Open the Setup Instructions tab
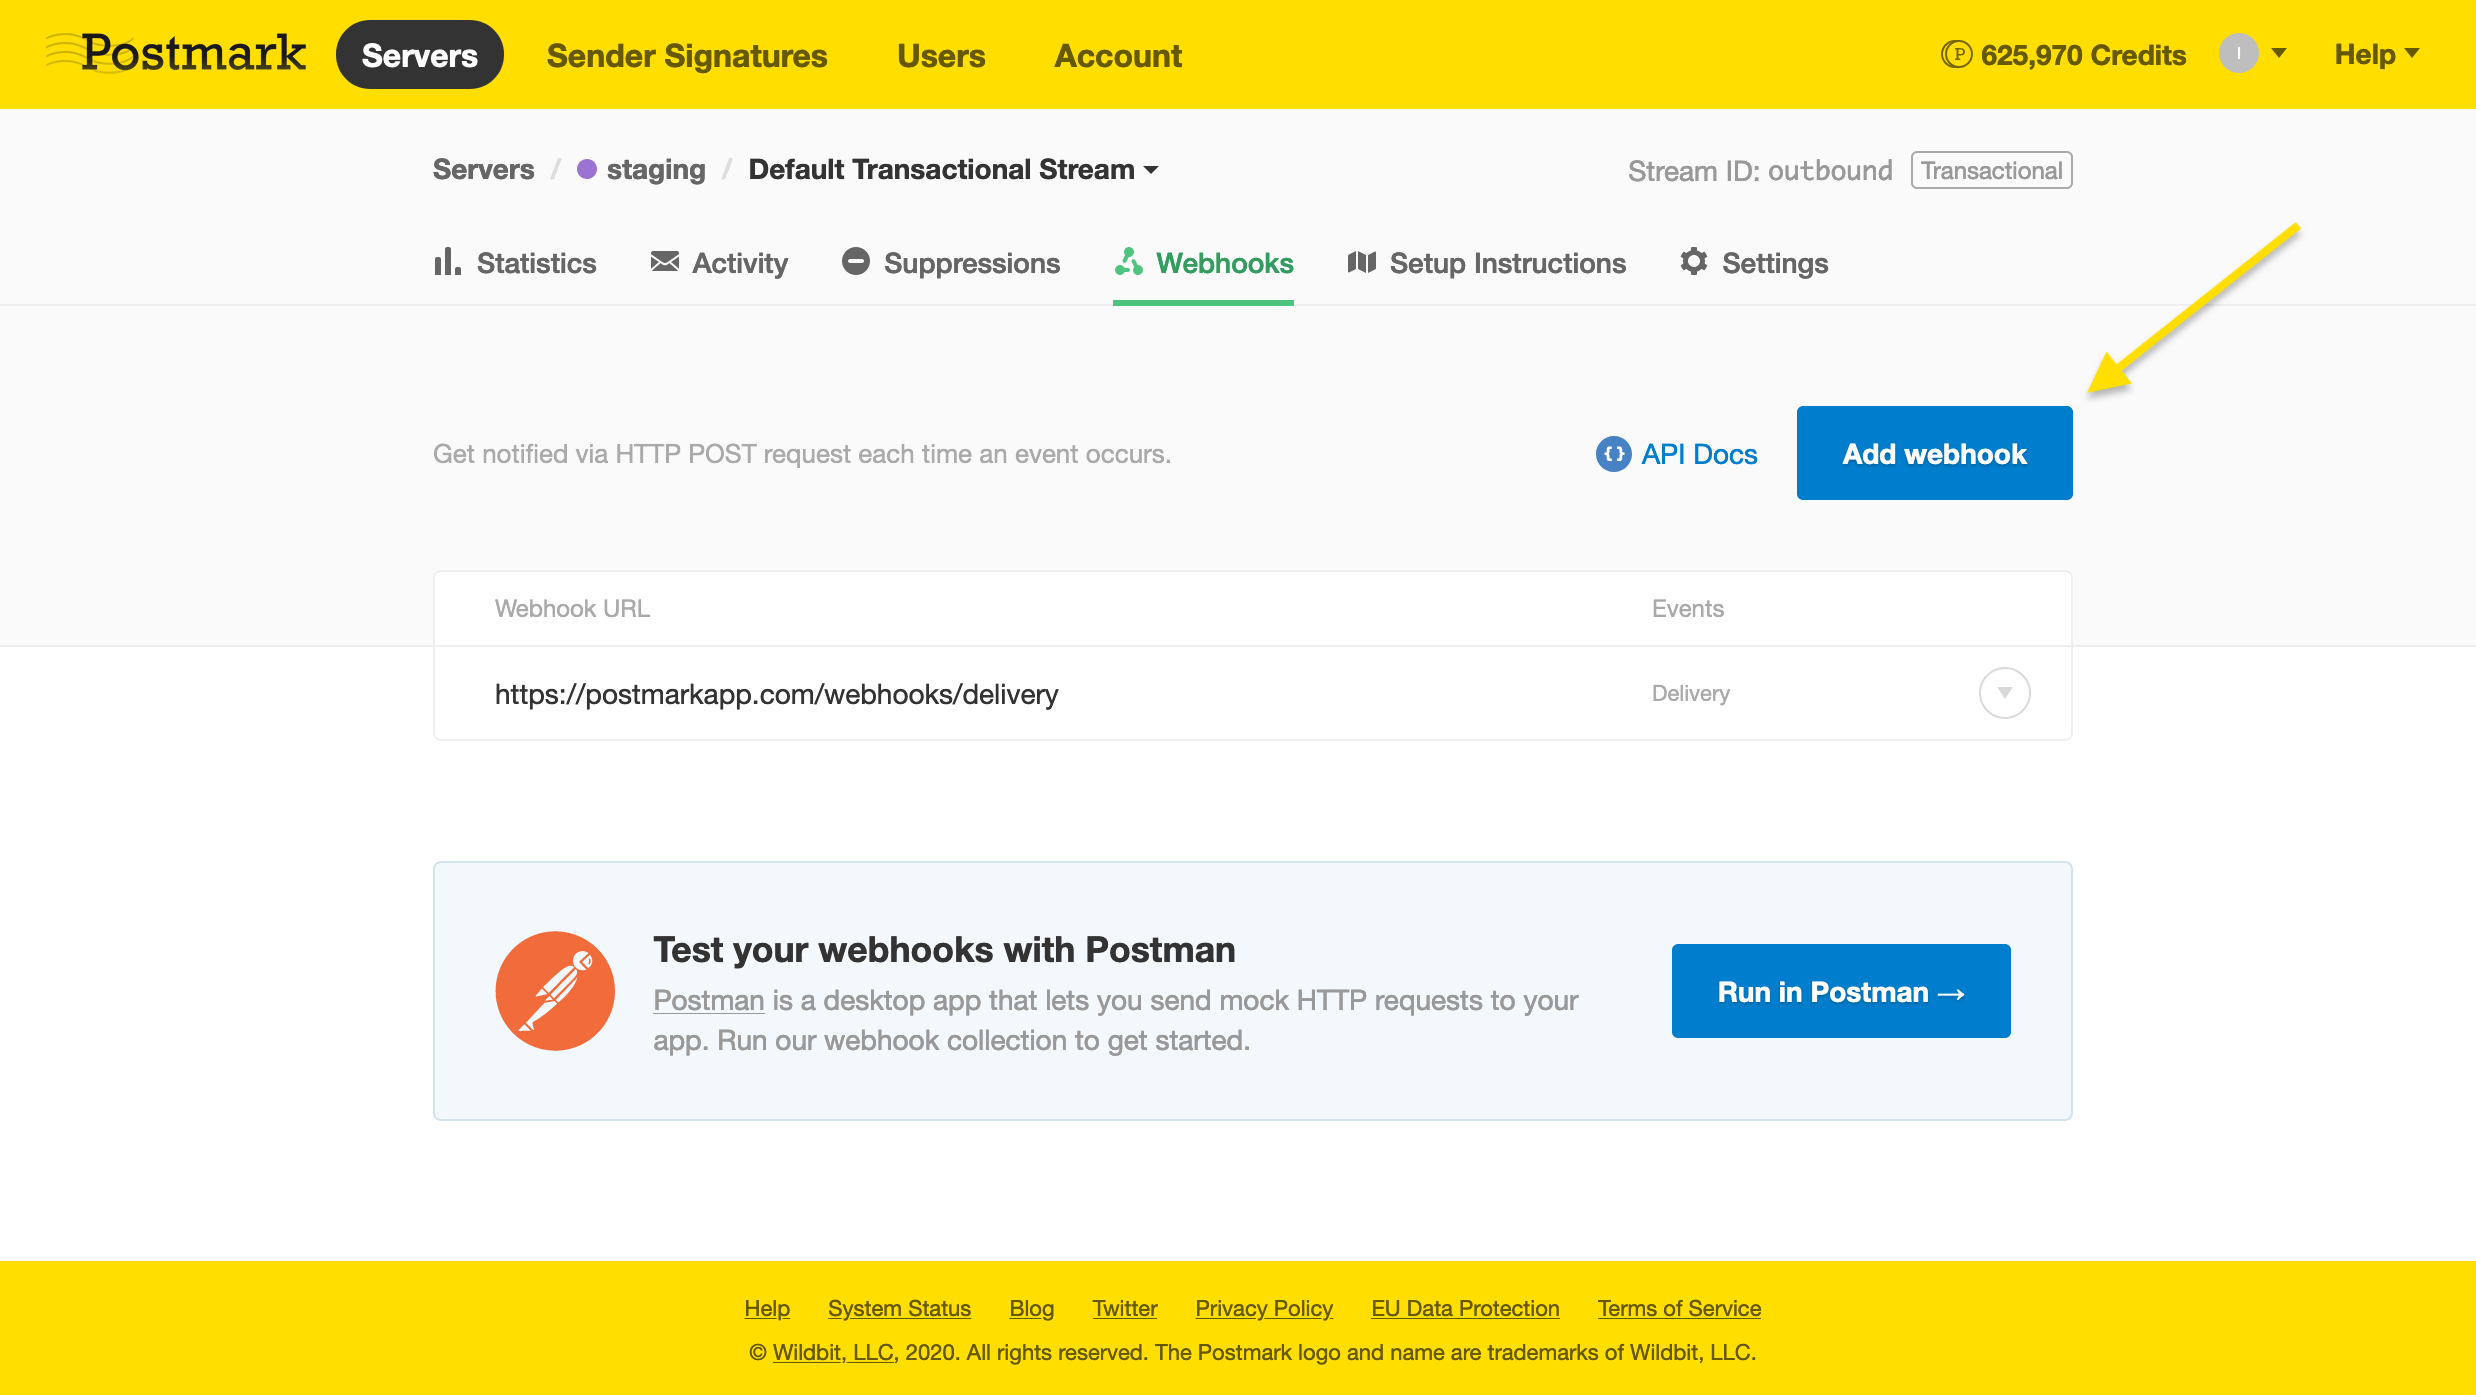 [1487, 263]
